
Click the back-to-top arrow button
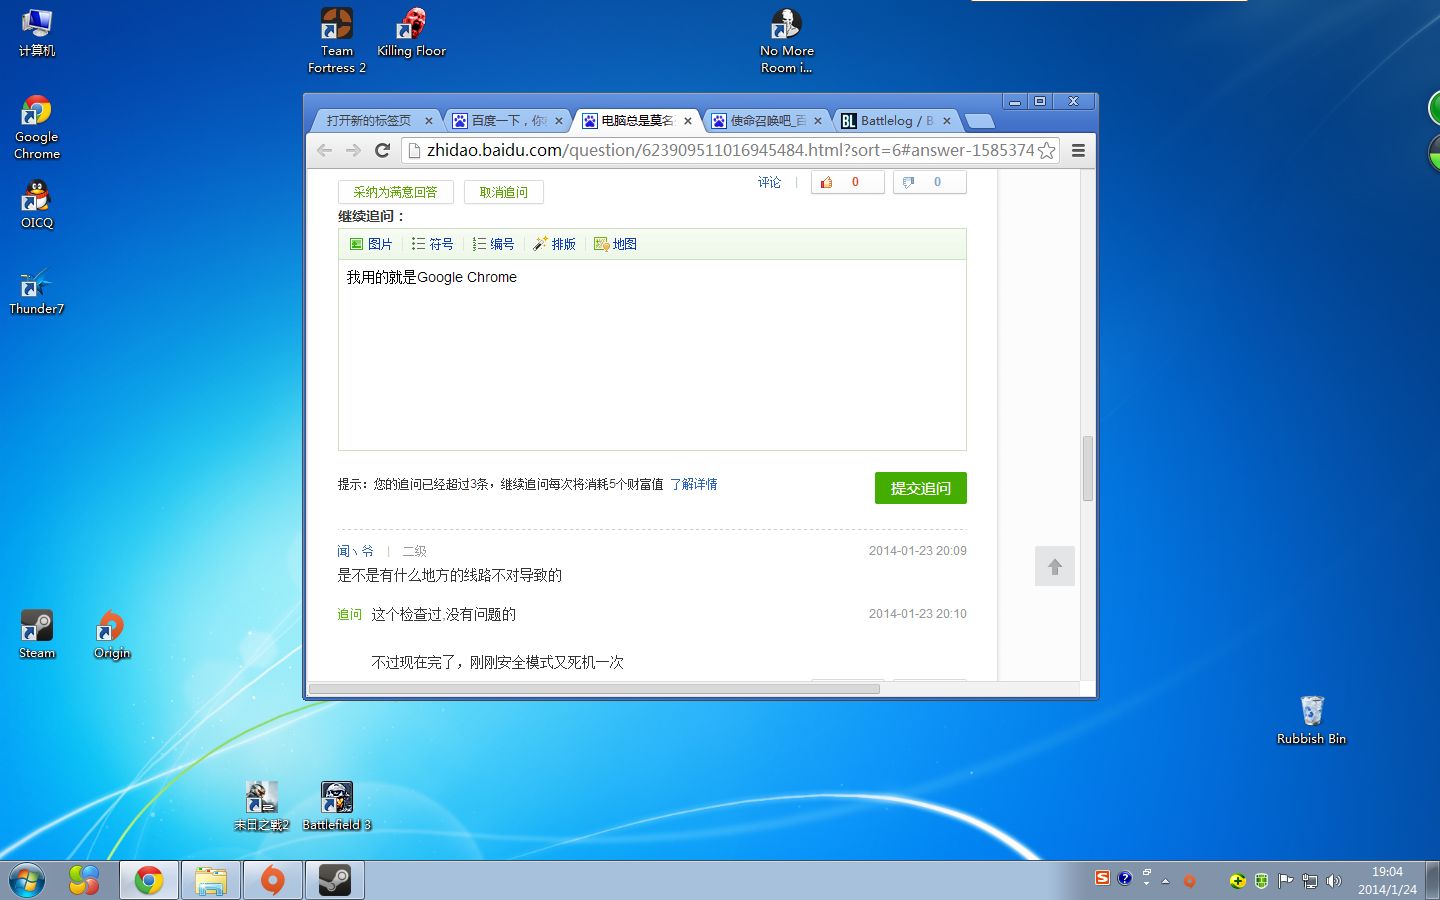coord(1054,567)
